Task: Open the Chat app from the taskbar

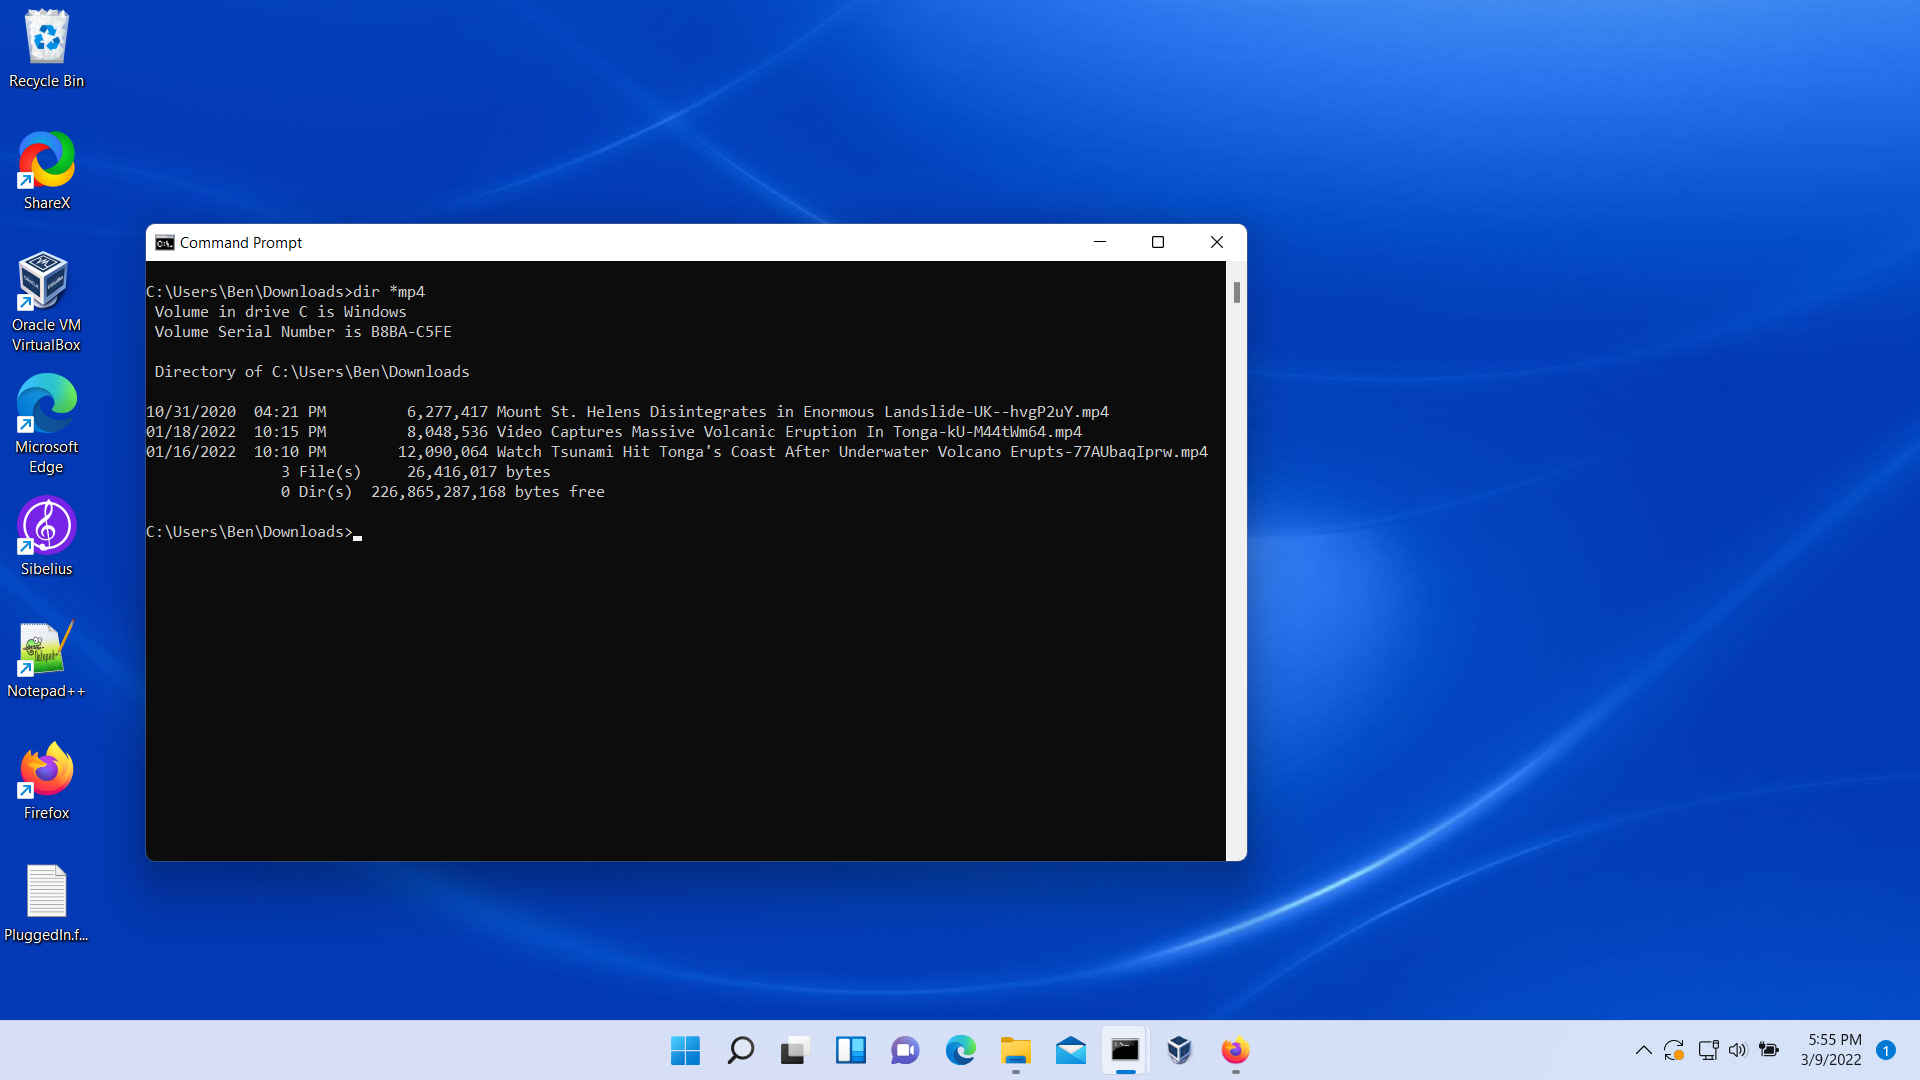Action: [905, 1050]
